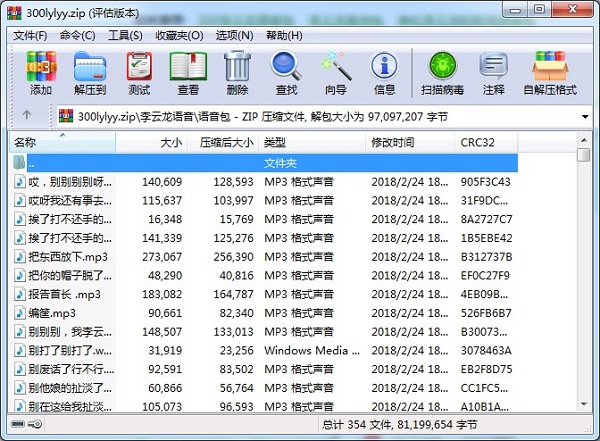This screenshot has height=441, width=600.
Task: Click the CRC32 value 526FB6B7
Action: (x=486, y=313)
